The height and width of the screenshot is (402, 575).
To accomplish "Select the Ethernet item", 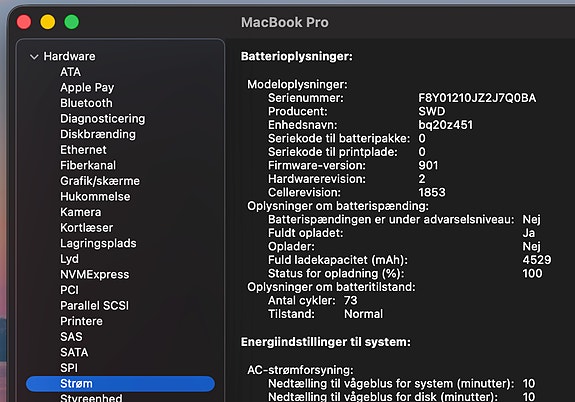I will coord(83,150).
